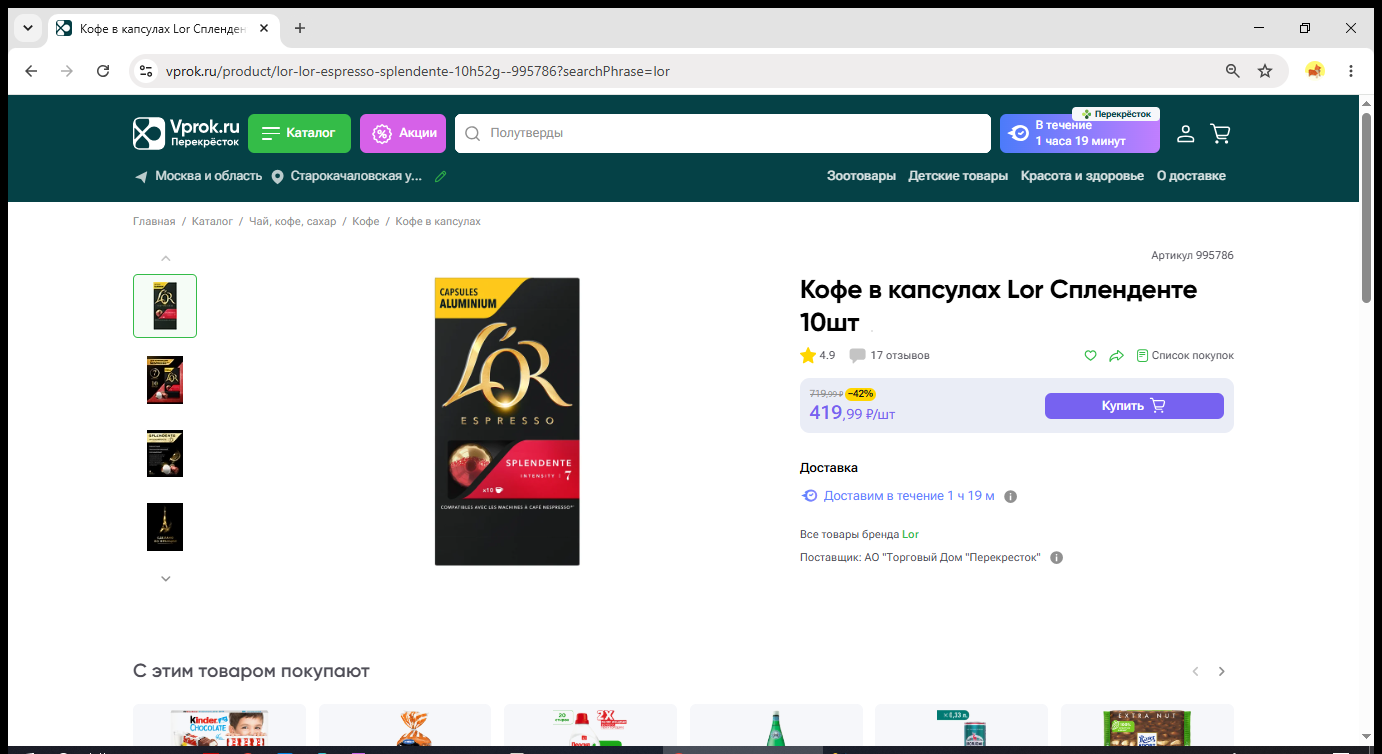Select the third Splendente thumbnail
This screenshot has width=1382, height=754.
click(165, 453)
